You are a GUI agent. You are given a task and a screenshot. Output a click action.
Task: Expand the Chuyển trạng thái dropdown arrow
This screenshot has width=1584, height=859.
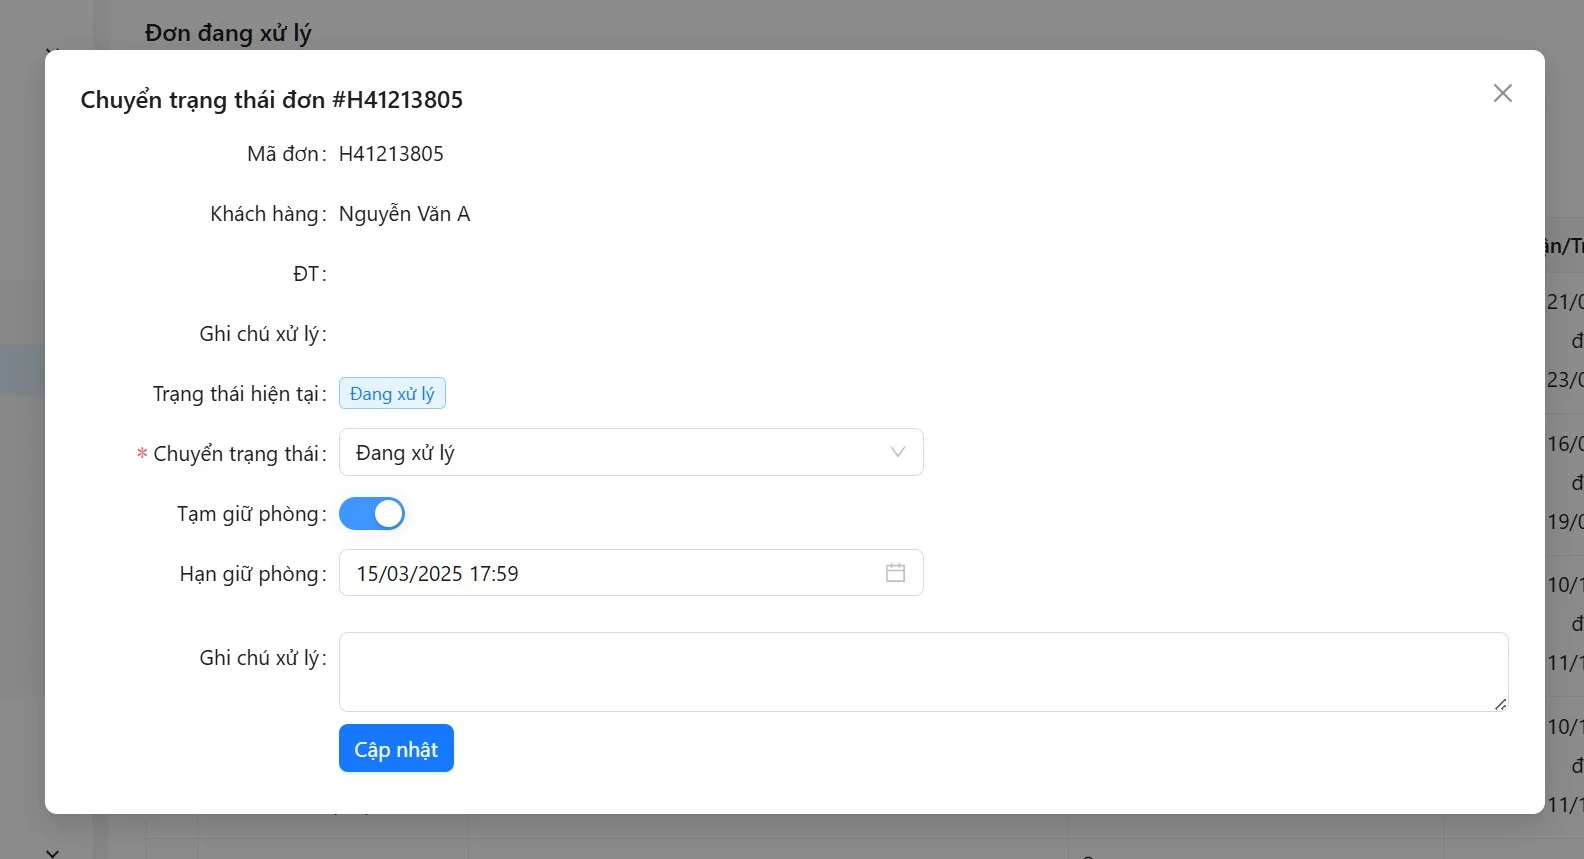[897, 453]
